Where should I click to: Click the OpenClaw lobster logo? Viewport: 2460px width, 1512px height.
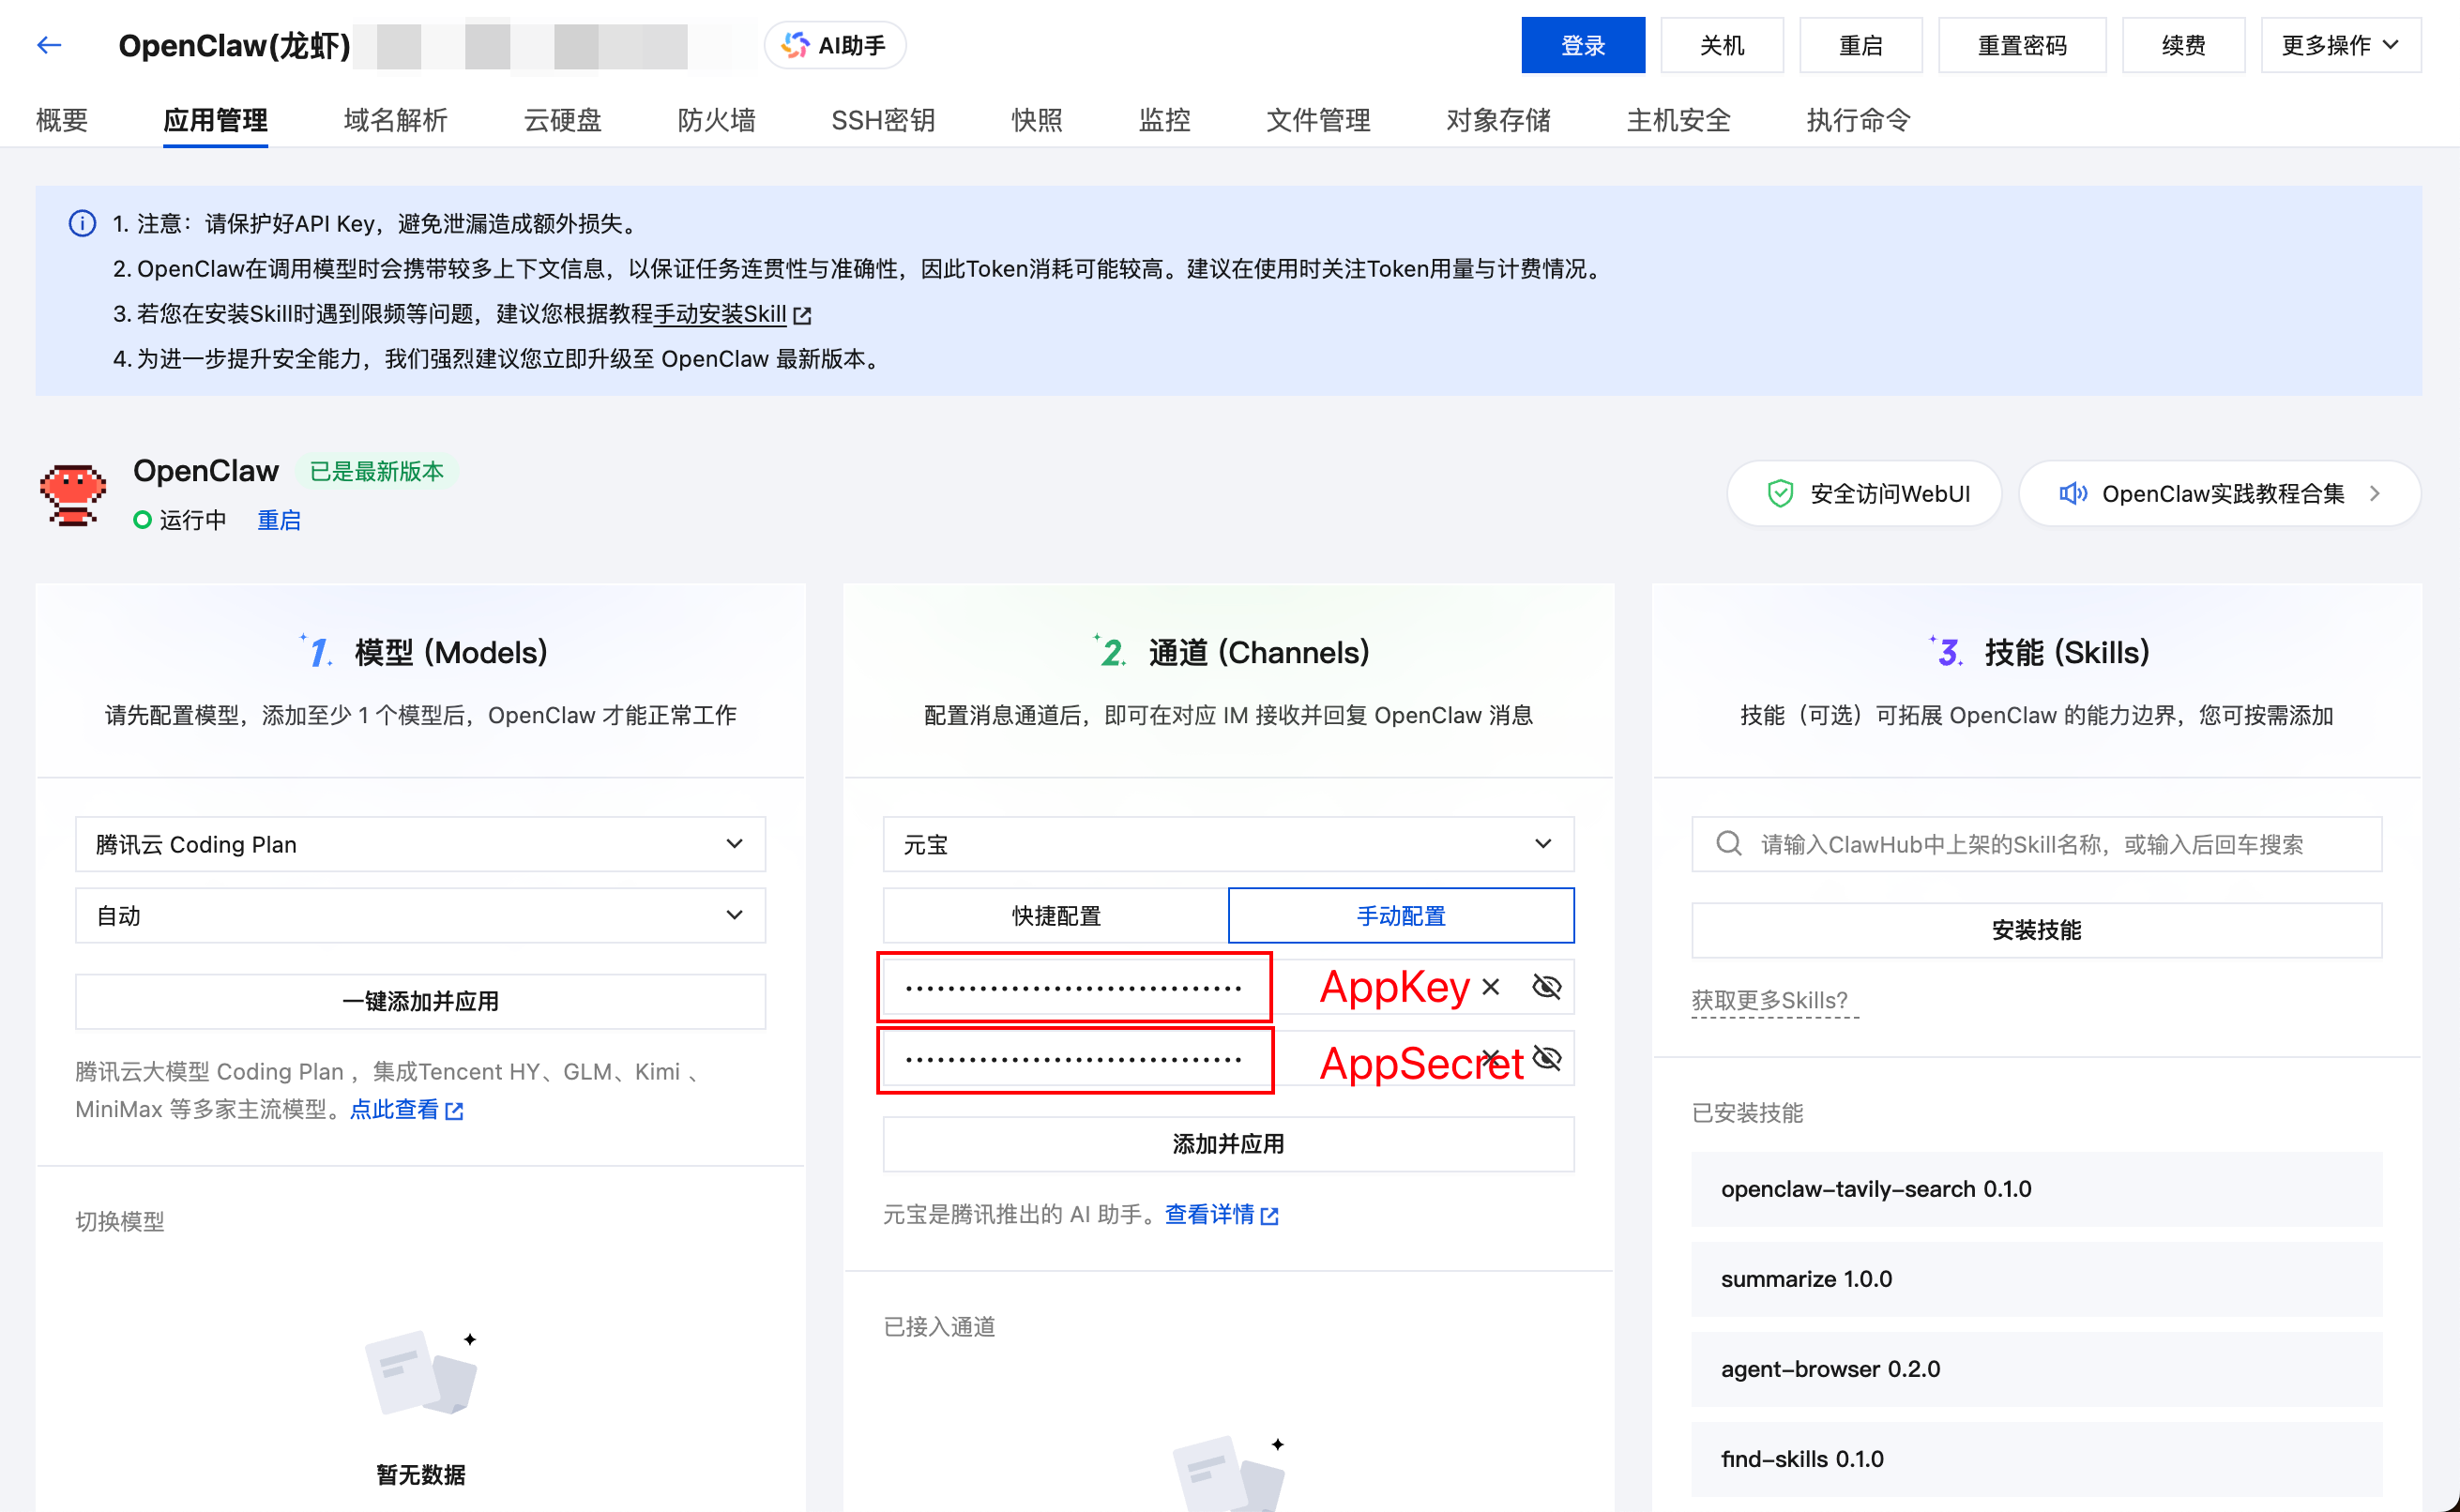[x=72, y=494]
